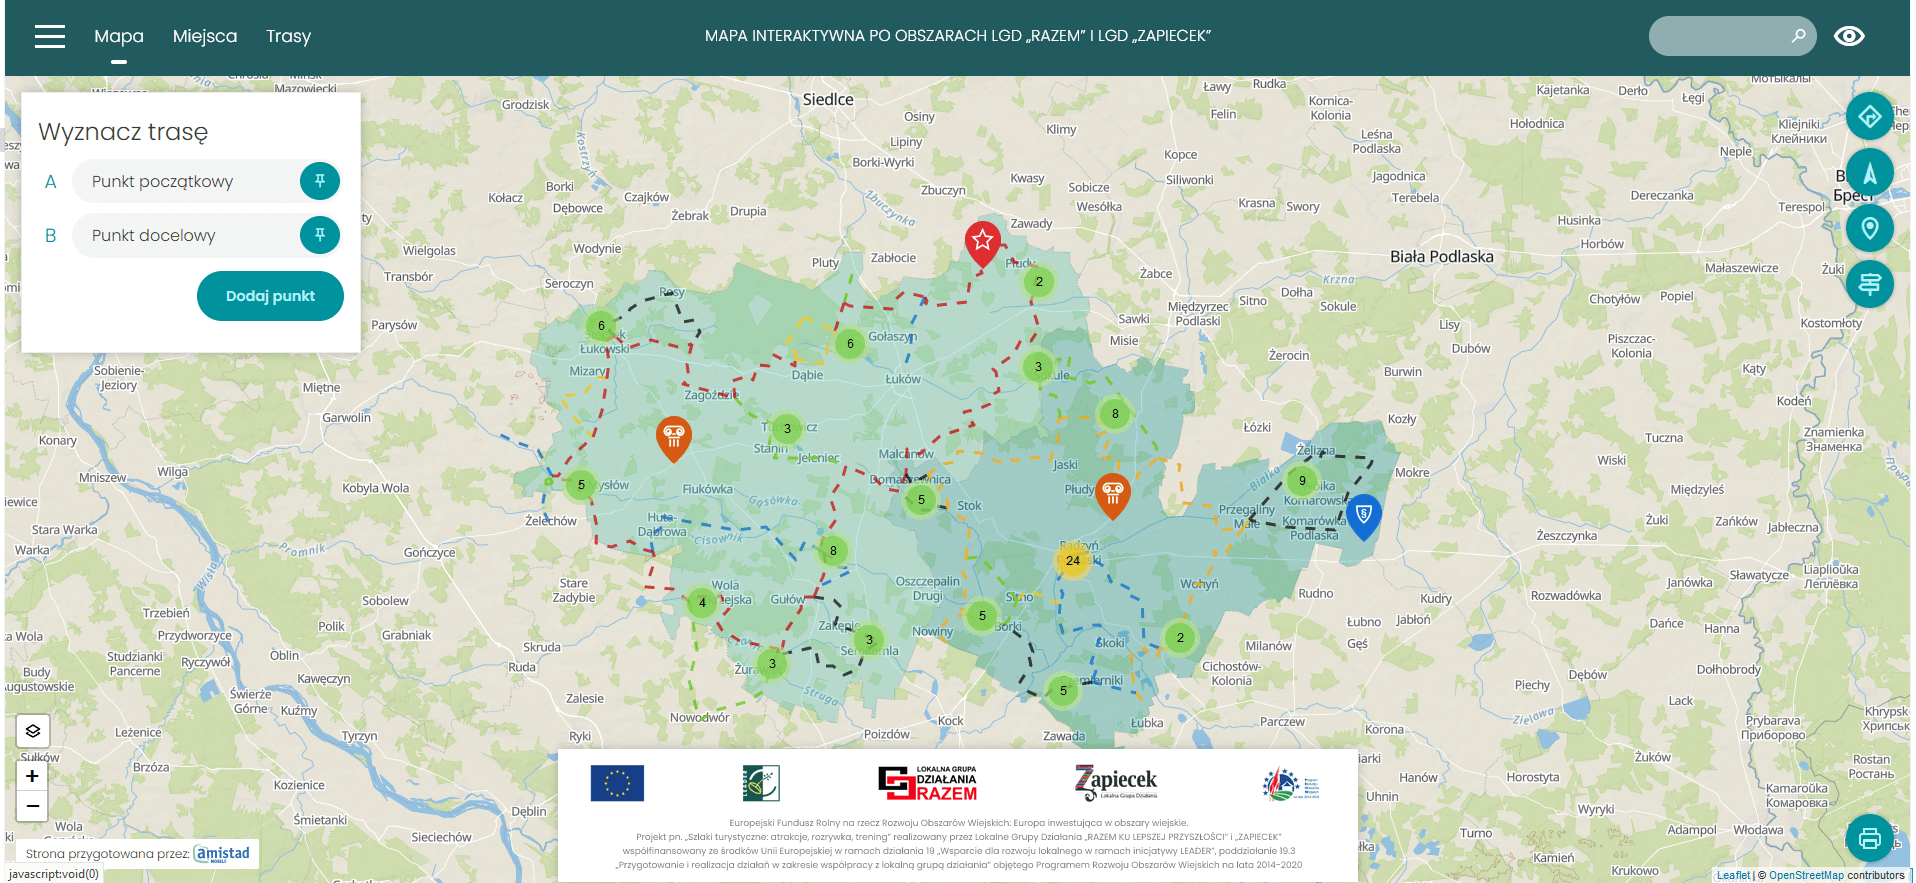This screenshot has height=883, width=1916.
Task: Open the OpenStreetMap attribution link
Action: tap(1806, 875)
